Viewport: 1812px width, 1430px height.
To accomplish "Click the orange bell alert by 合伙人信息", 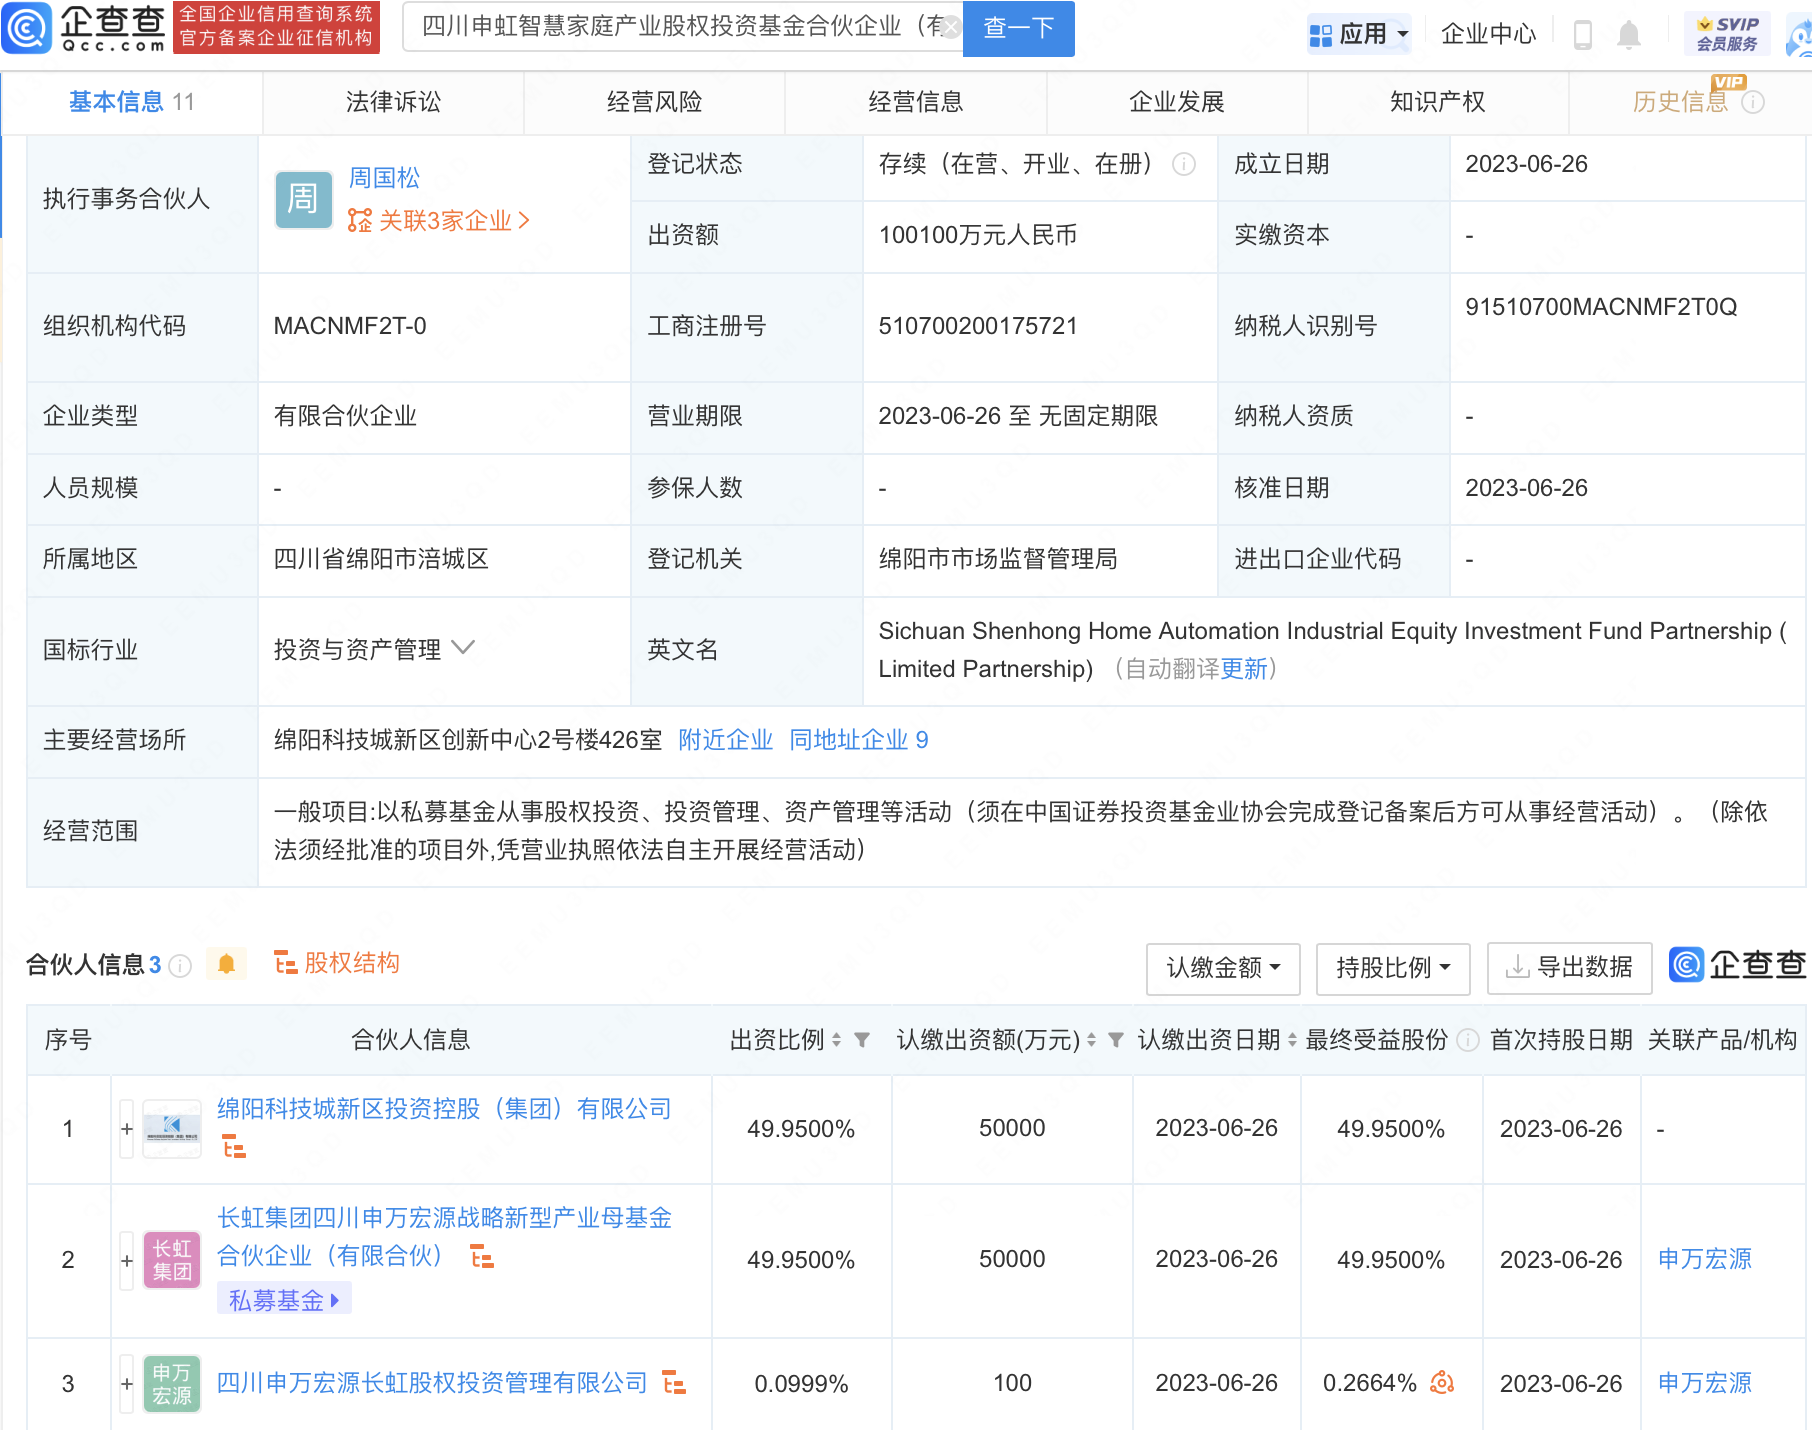I will pyautogui.click(x=226, y=964).
